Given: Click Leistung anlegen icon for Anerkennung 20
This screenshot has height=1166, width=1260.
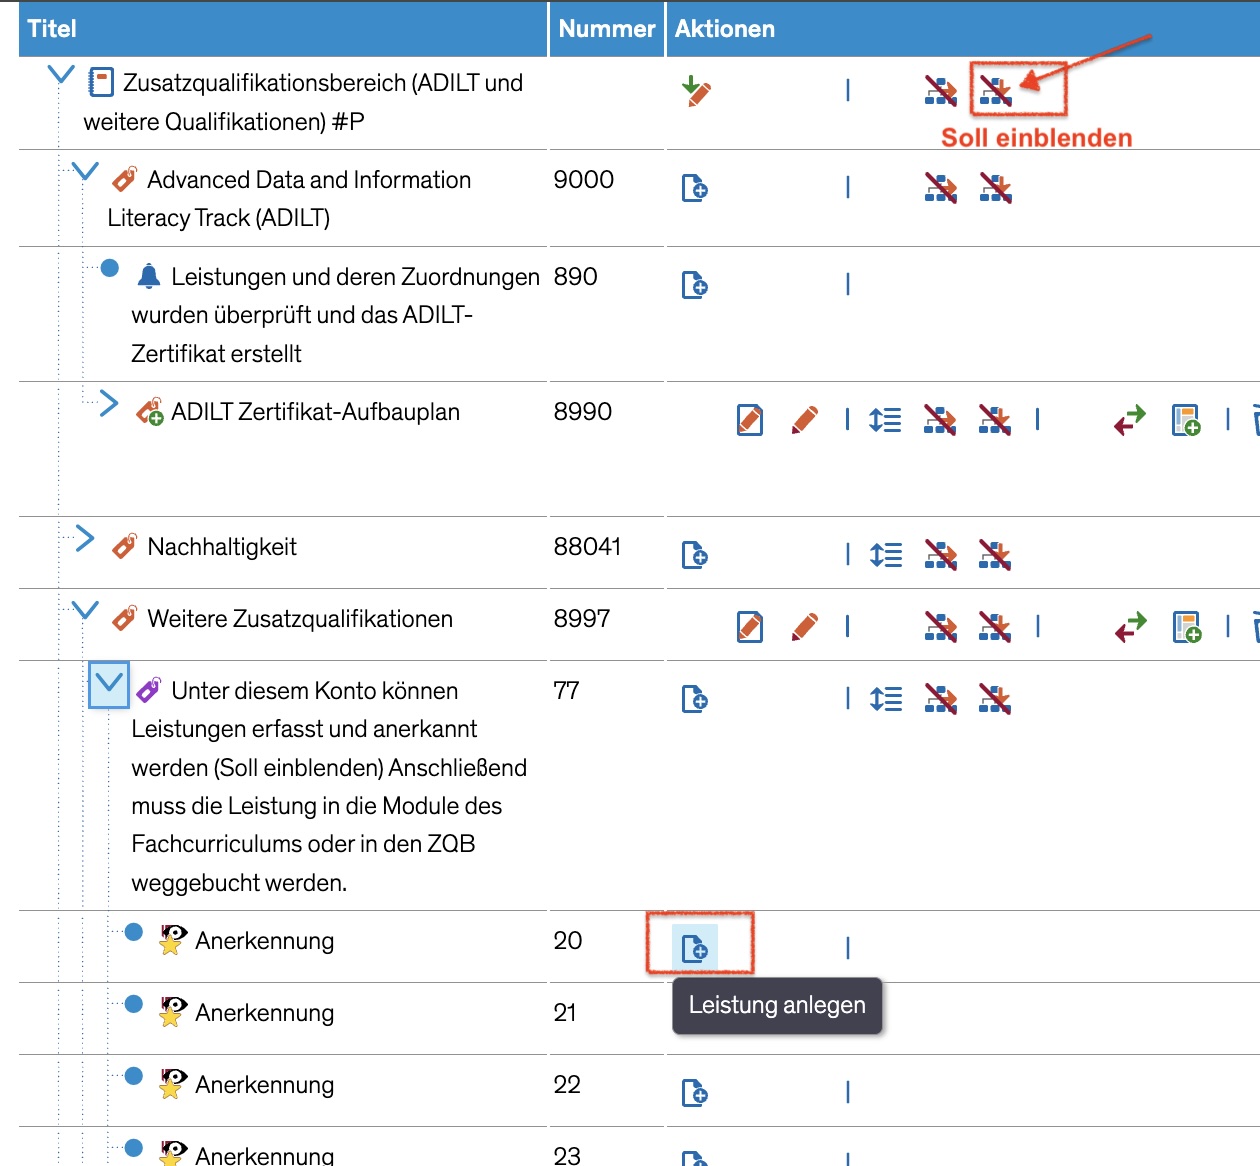Looking at the screenshot, I should pos(695,948).
